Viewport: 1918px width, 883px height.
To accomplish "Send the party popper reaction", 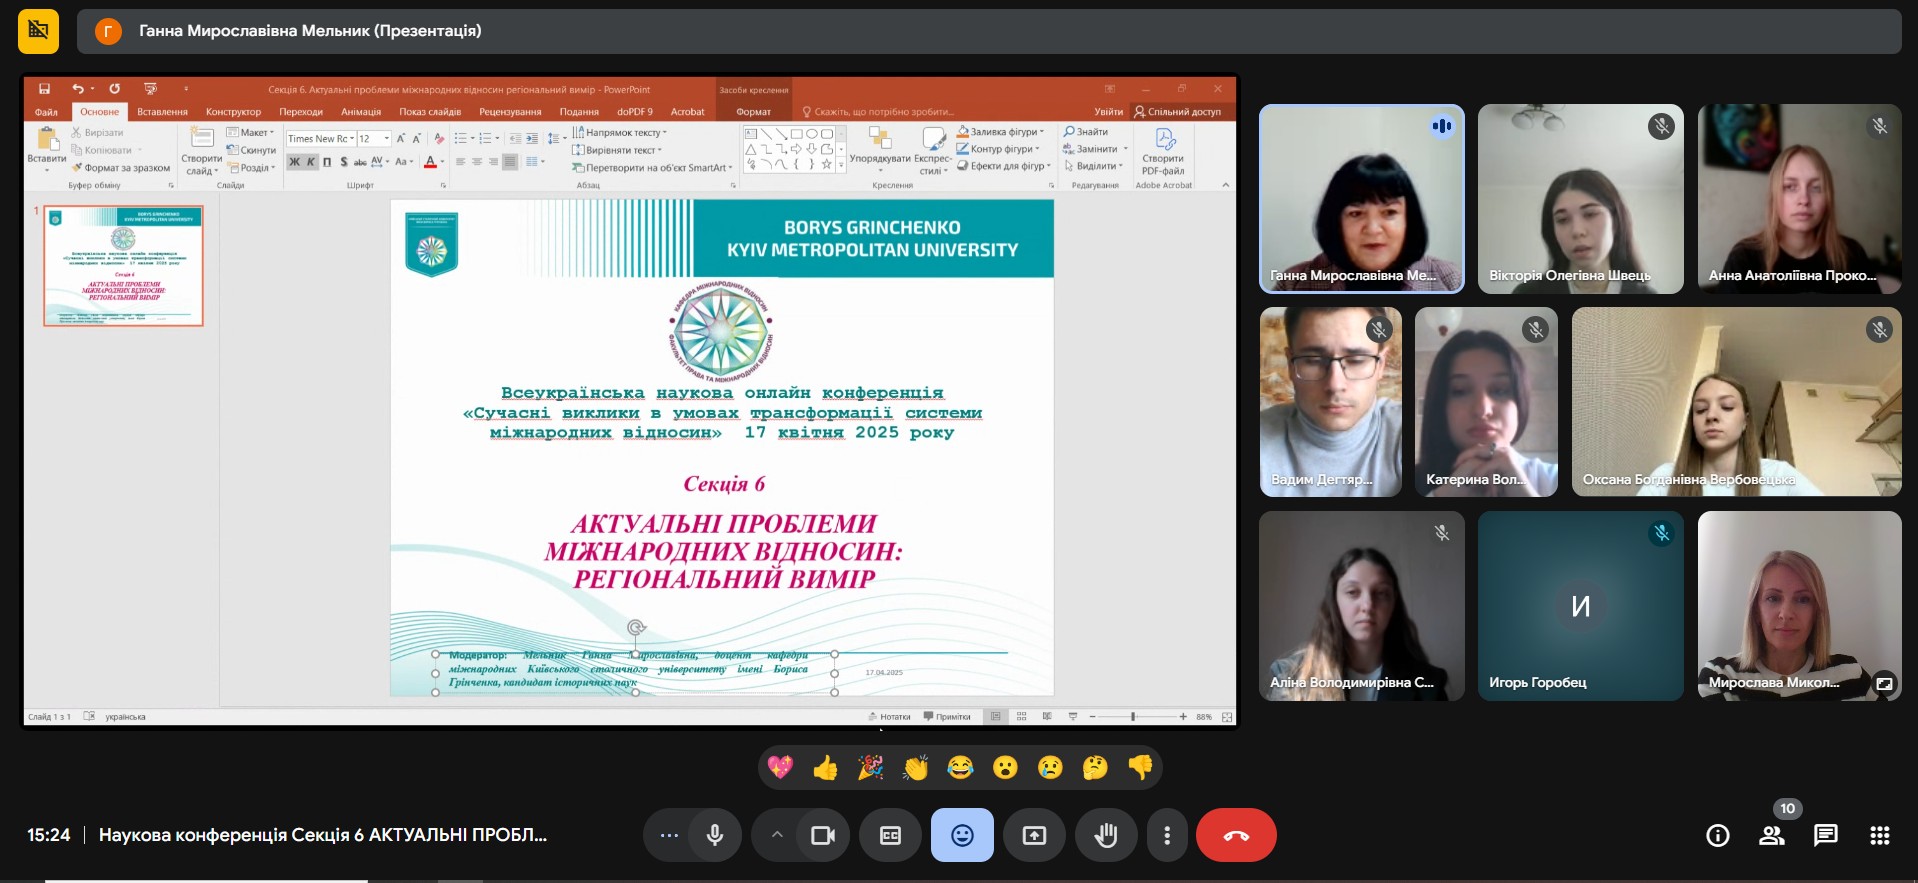I will 870,767.
